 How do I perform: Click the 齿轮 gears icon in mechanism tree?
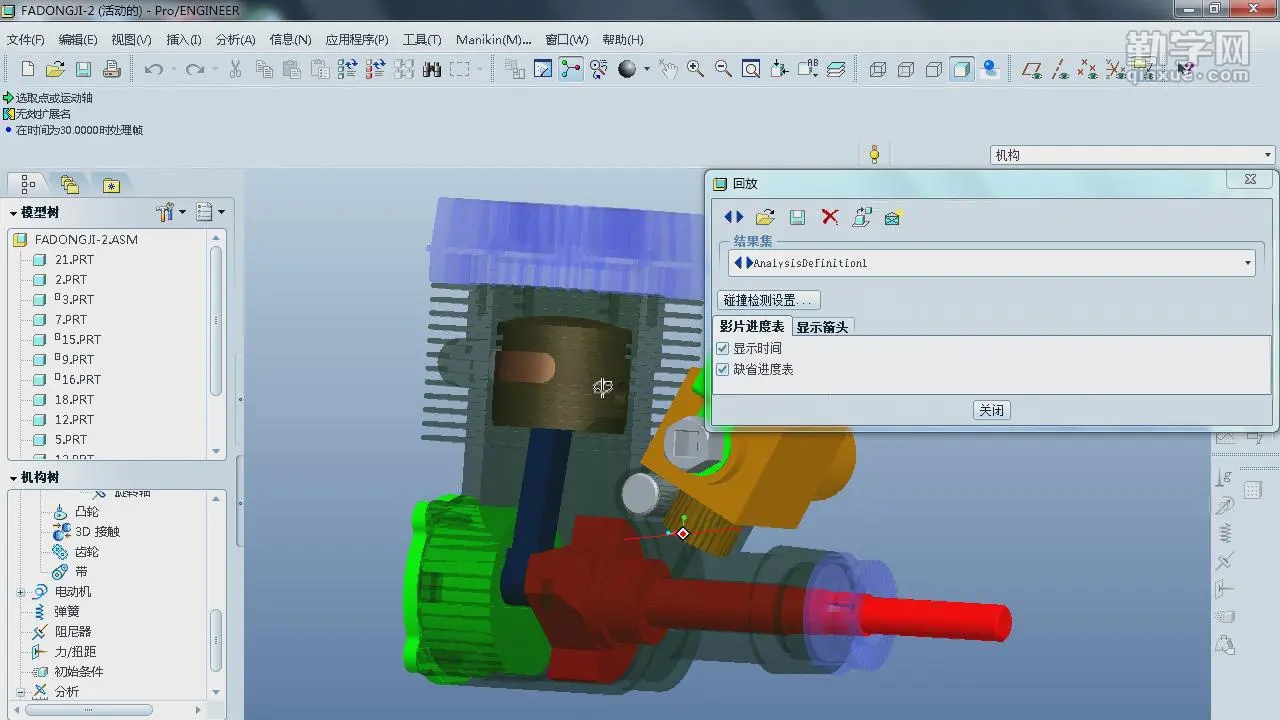[60, 551]
